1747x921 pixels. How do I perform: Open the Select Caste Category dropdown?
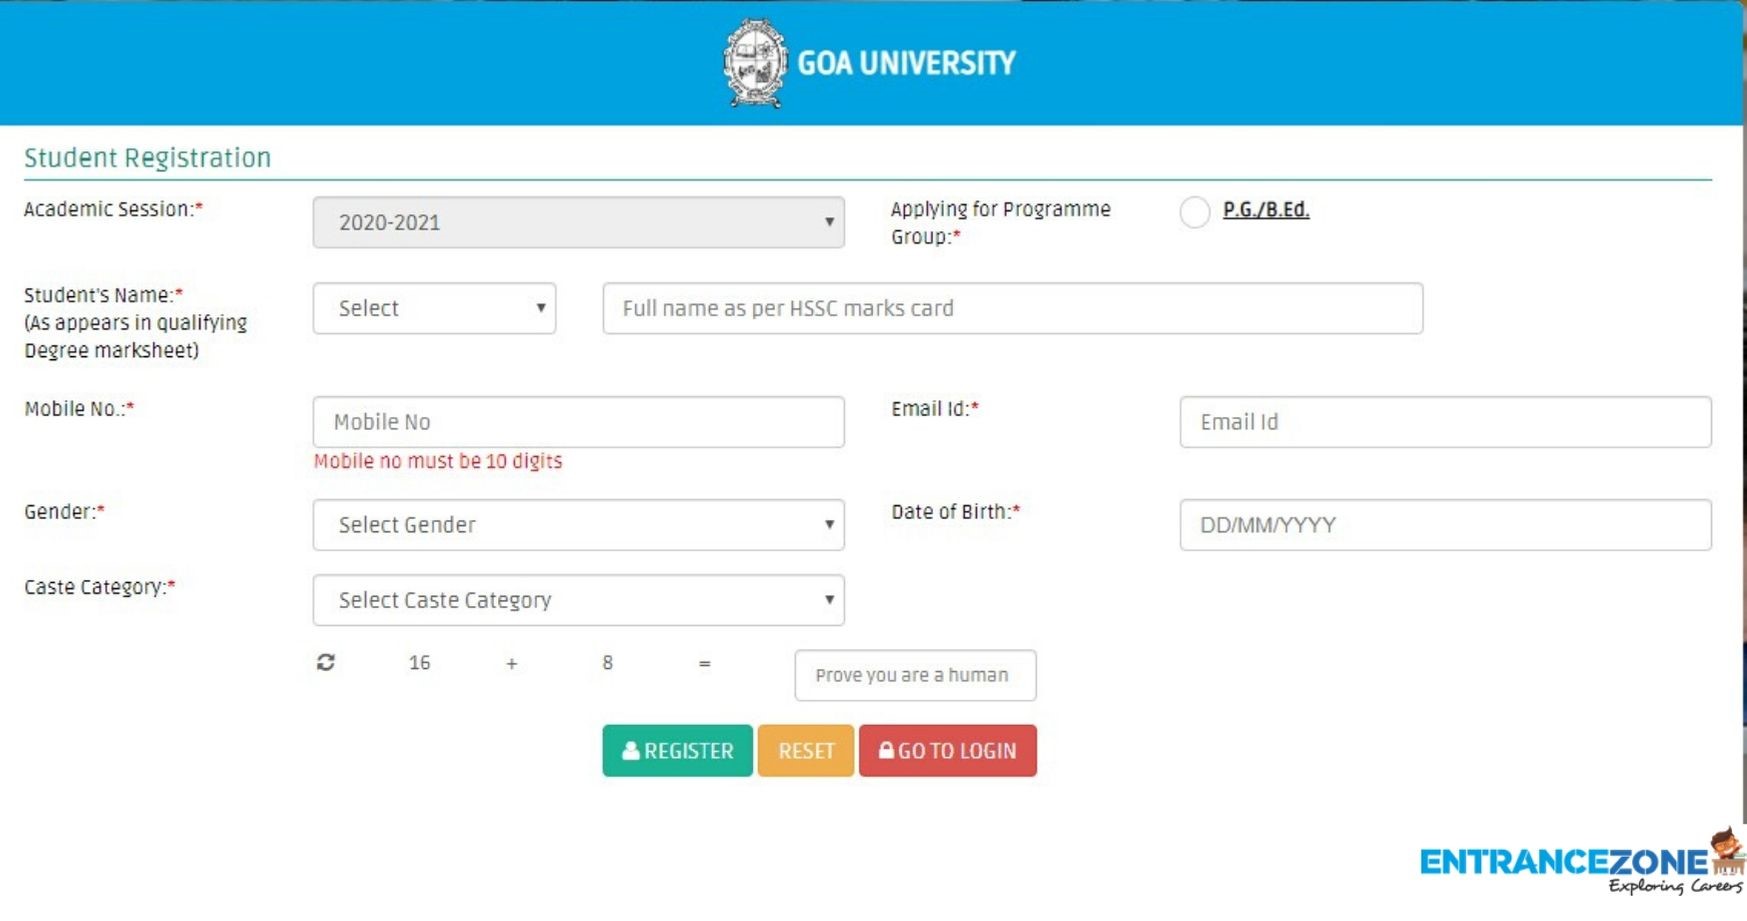pos(578,599)
